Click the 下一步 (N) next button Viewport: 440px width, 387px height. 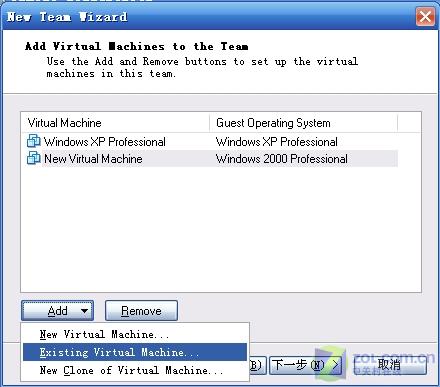pos(306,365)
